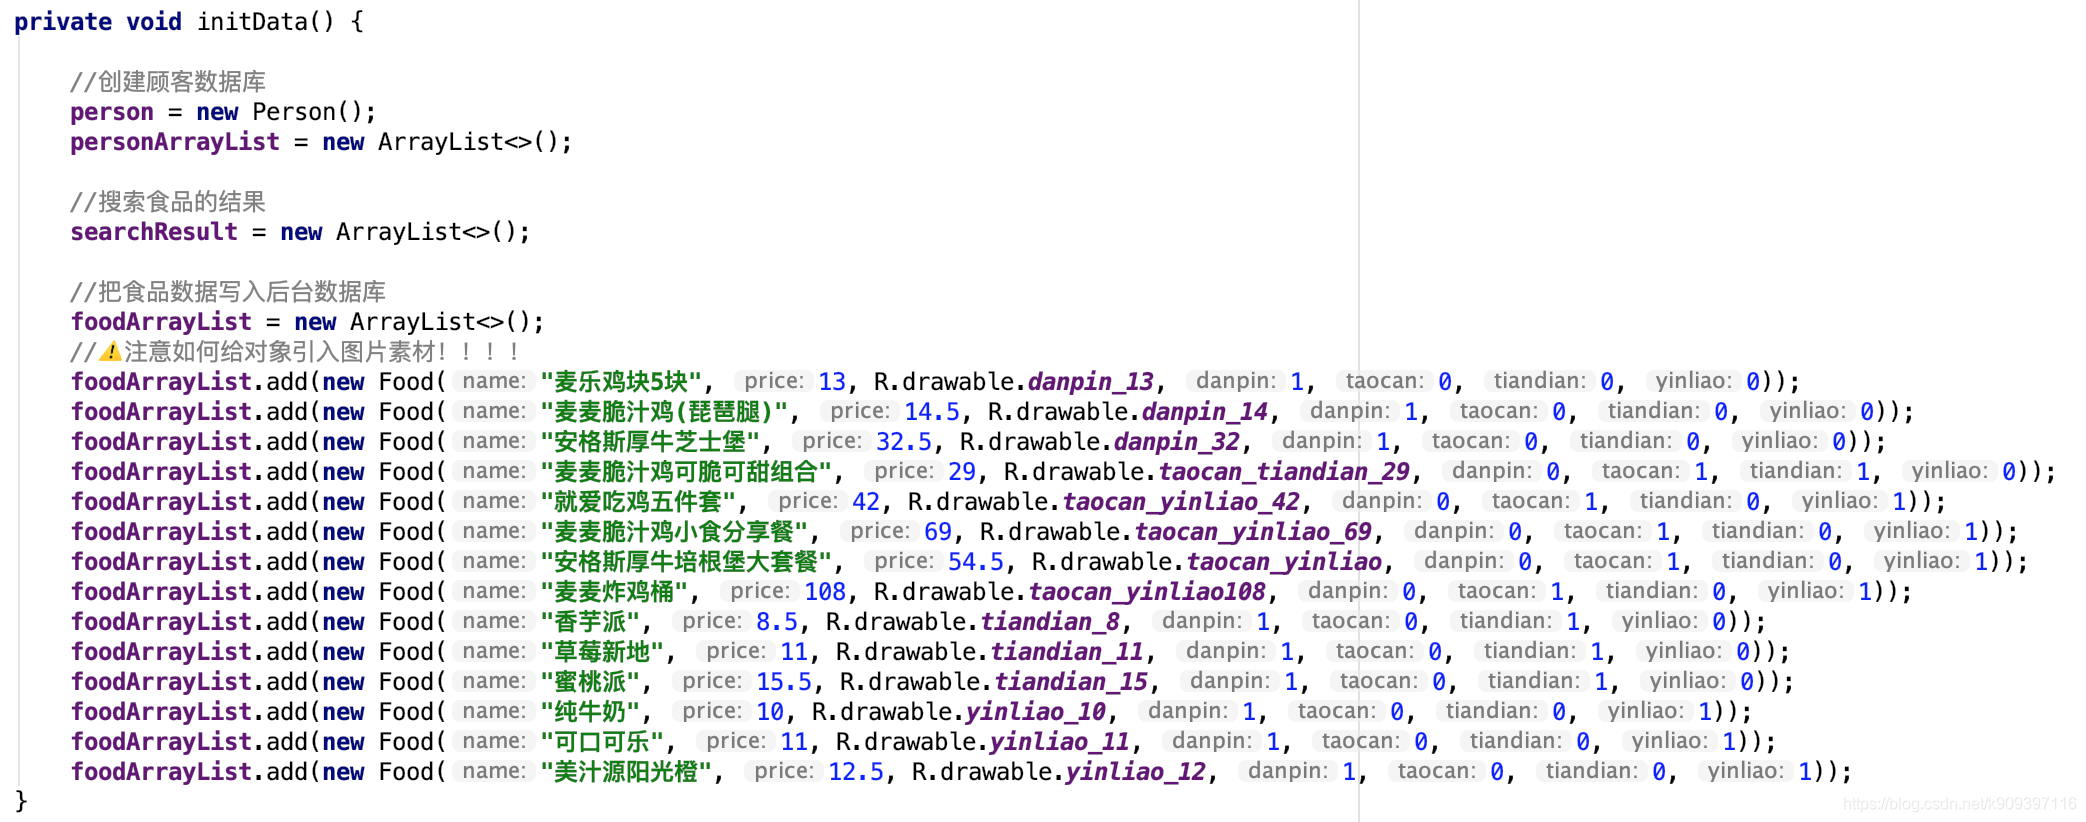
Task: Click the warning emoji in the comment
Action: [x=110, y=351]
